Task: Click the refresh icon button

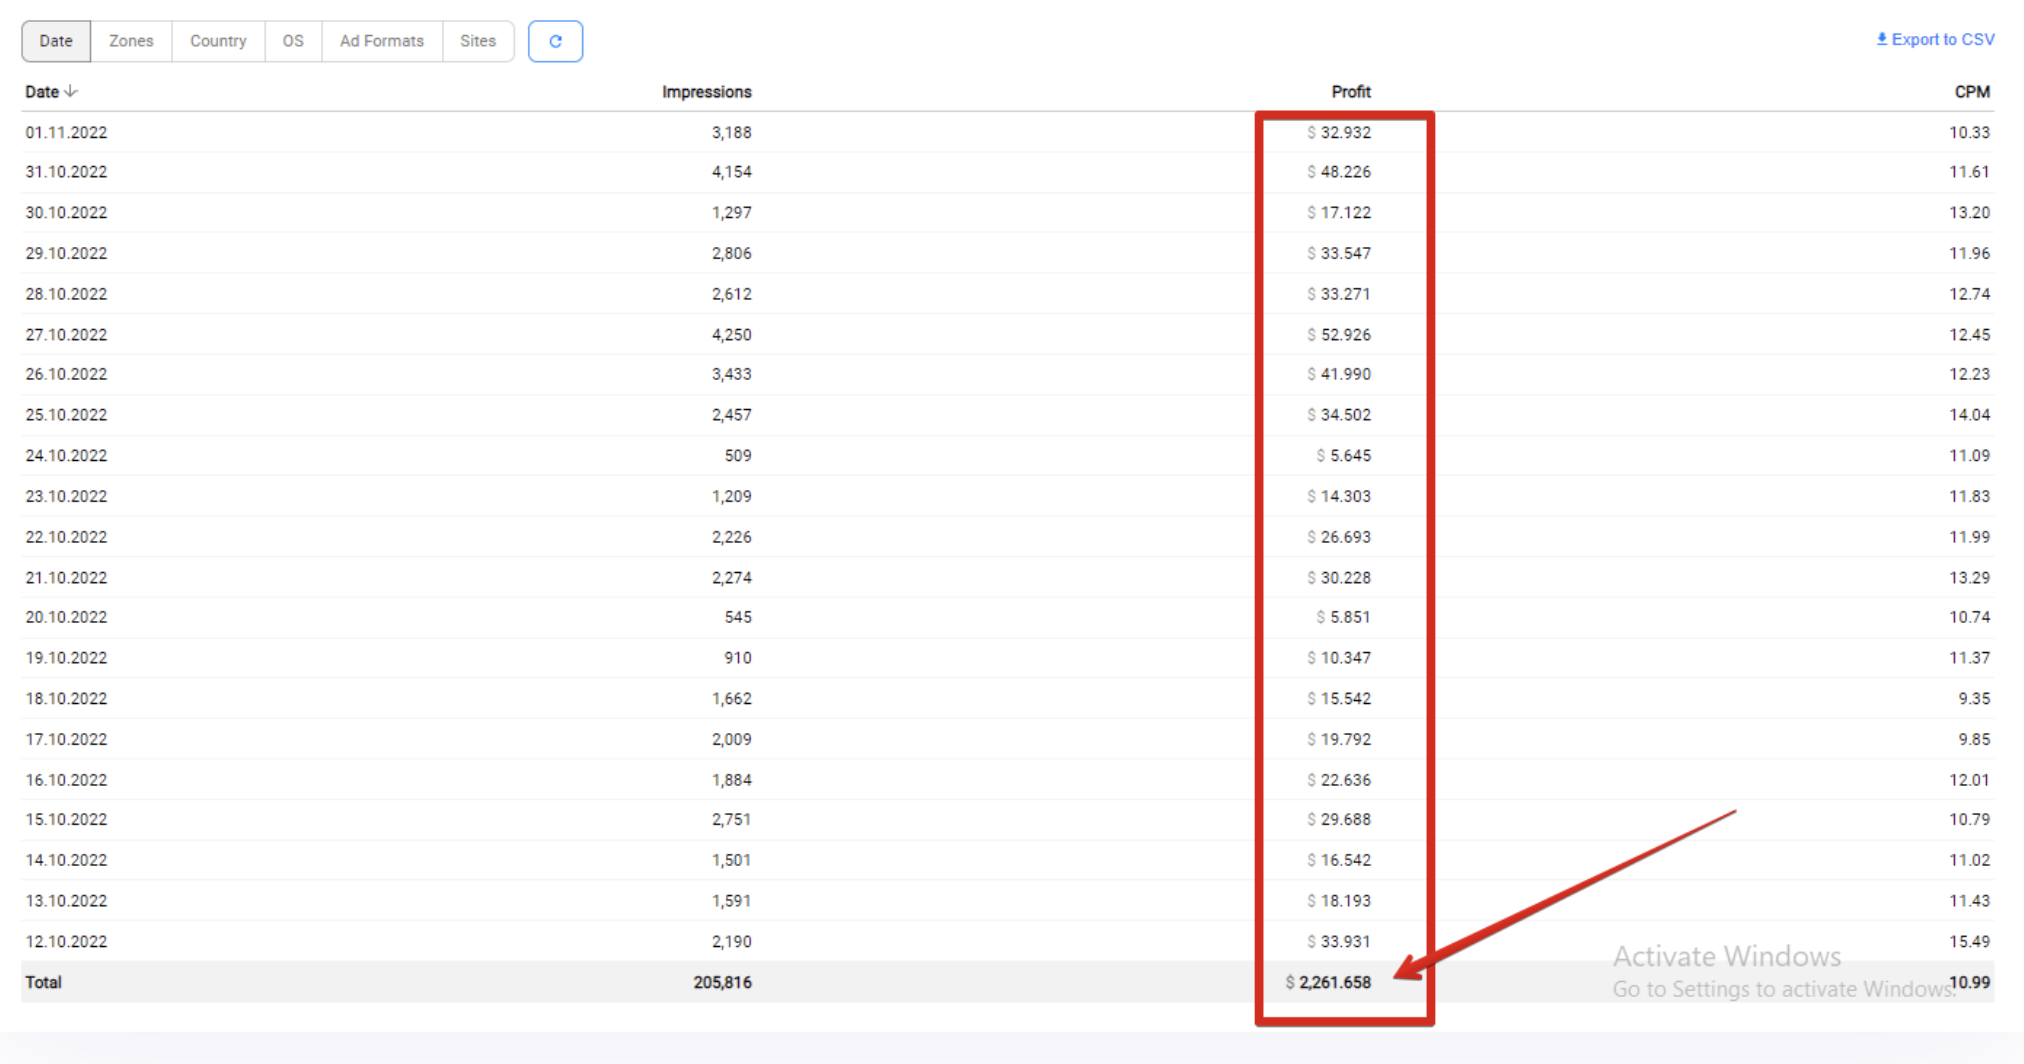Action: (555, 41)
